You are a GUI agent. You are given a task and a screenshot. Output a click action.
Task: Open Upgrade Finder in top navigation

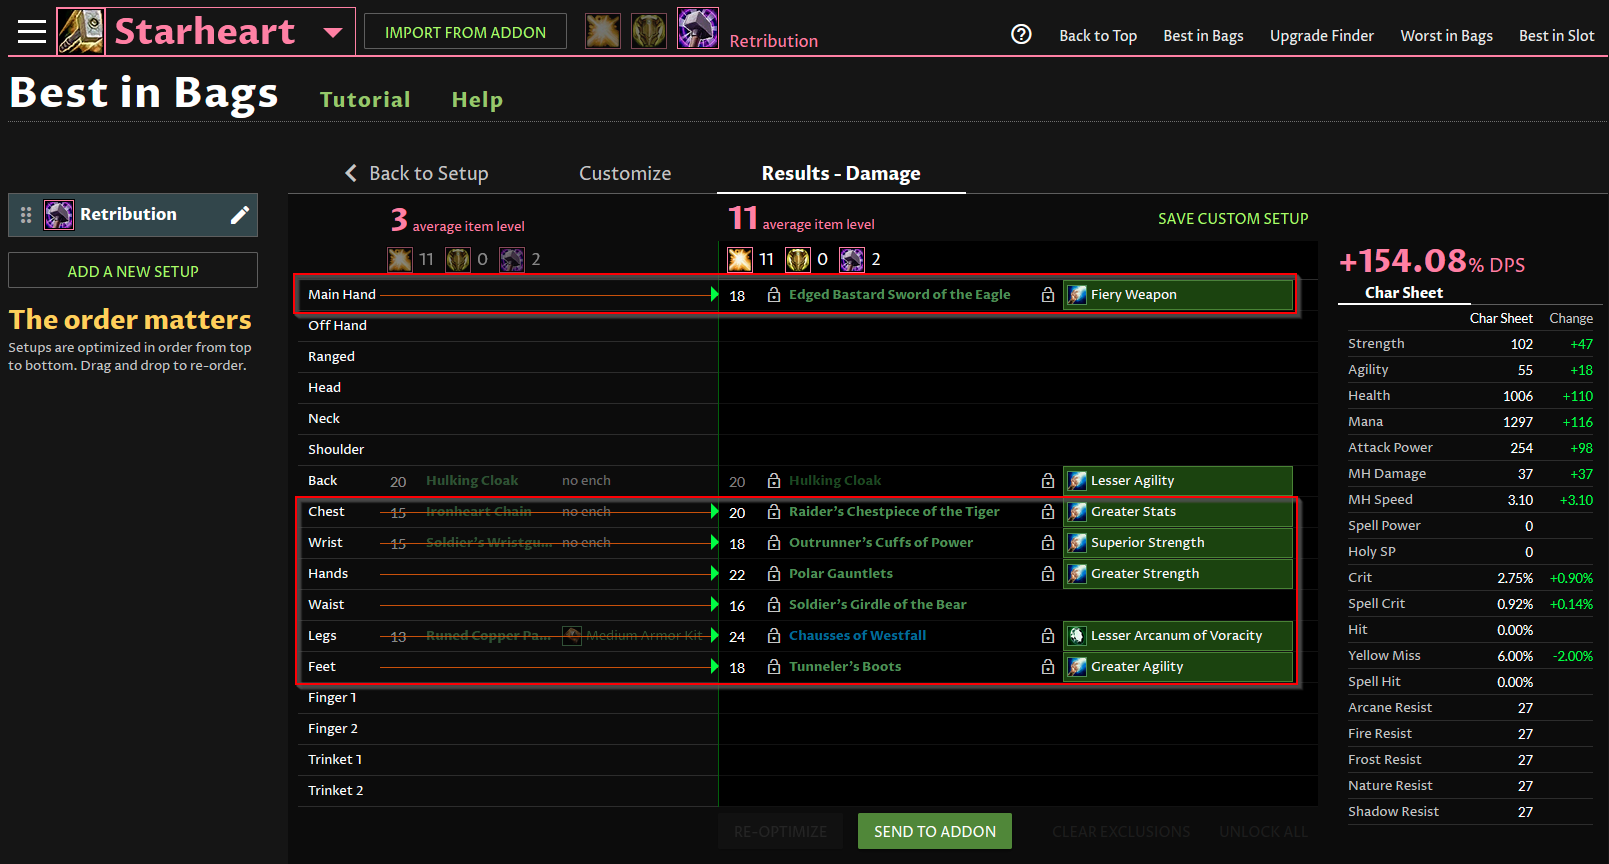click(1321, 36)
